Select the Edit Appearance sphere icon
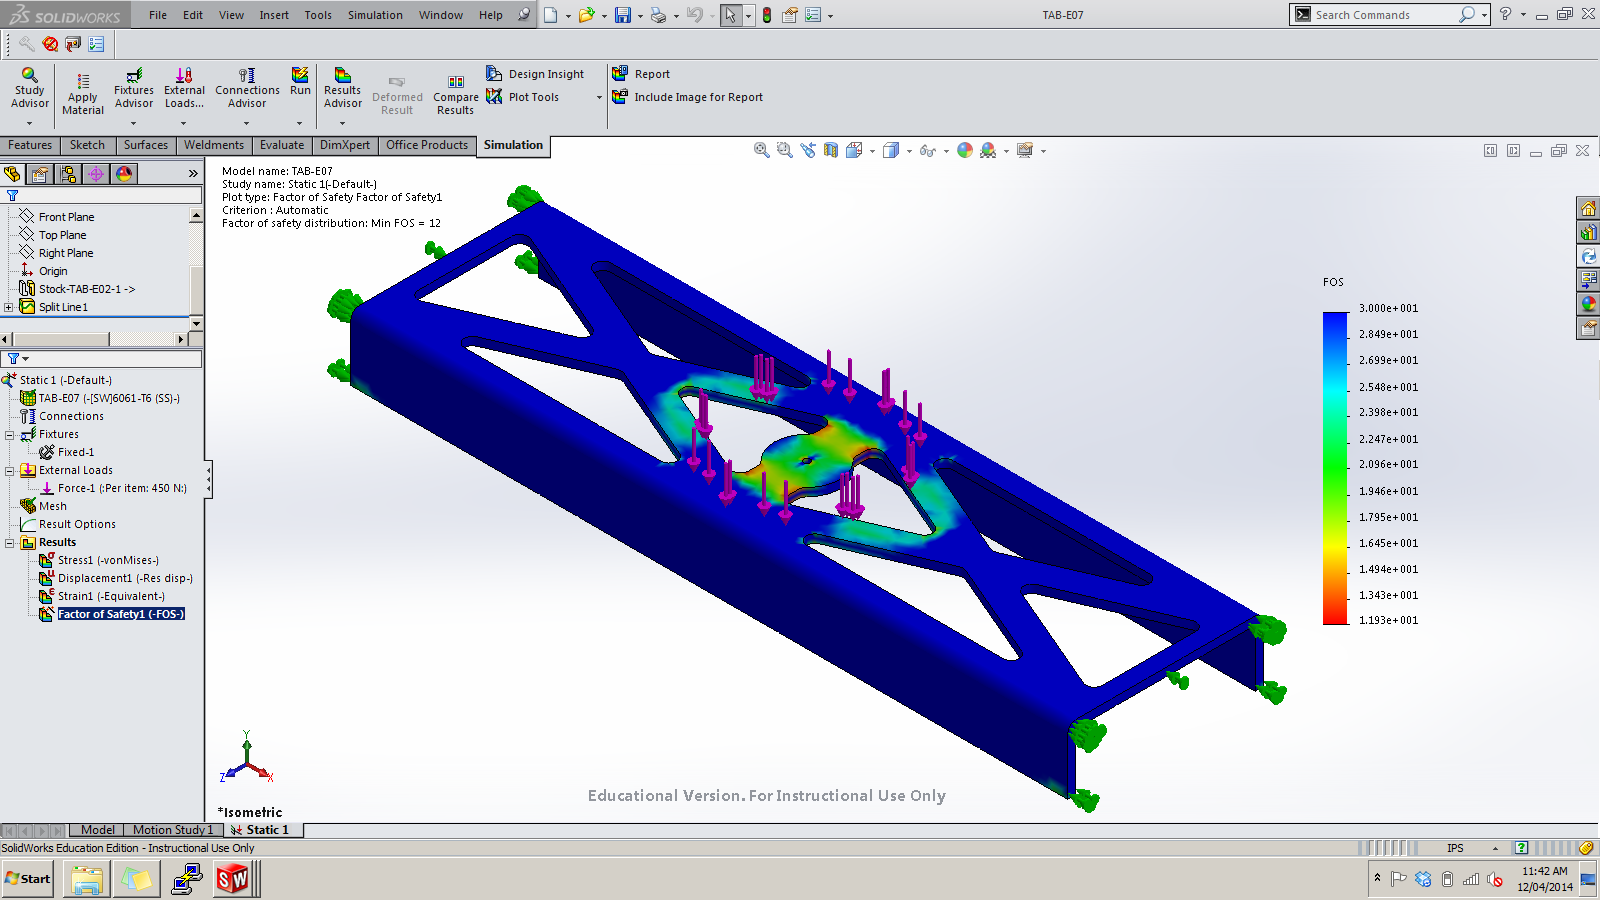The height and width of the screenshot is (900, 1600). coord(963,150)
